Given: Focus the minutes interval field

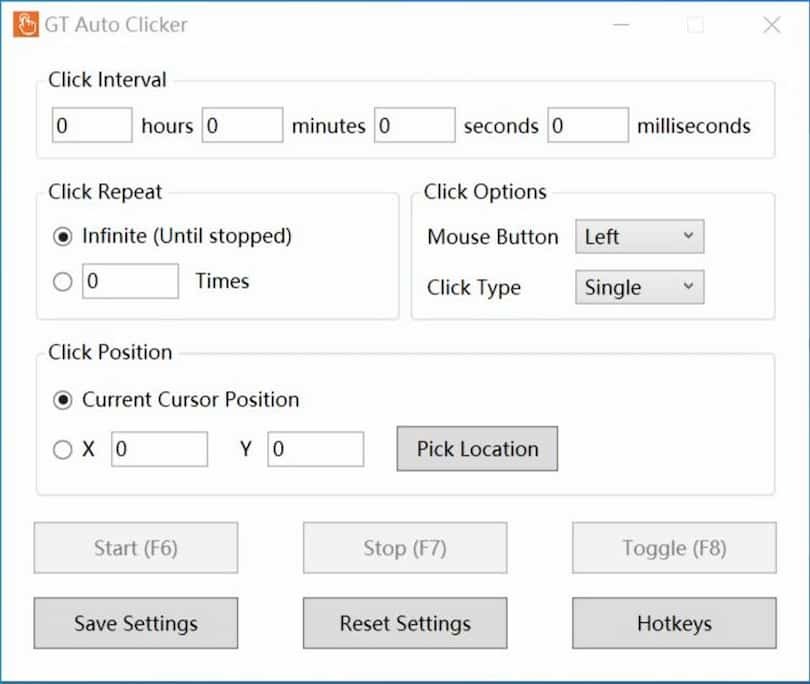Looking at the screenshot, I should tap(242, 125).
